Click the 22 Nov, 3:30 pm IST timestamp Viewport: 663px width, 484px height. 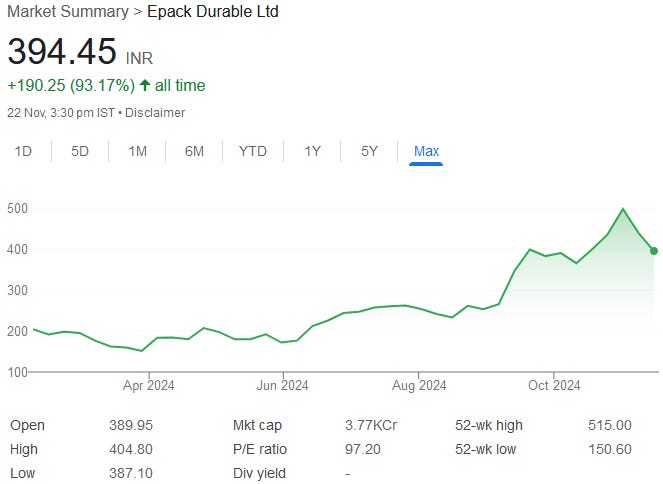click(x=61, y=113)
